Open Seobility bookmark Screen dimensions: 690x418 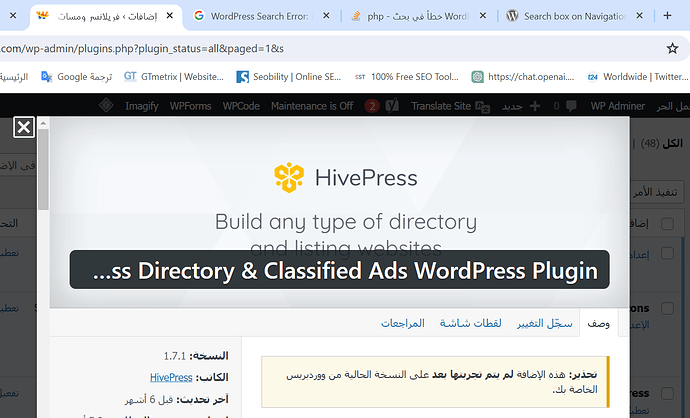click(x=289, y=77)
